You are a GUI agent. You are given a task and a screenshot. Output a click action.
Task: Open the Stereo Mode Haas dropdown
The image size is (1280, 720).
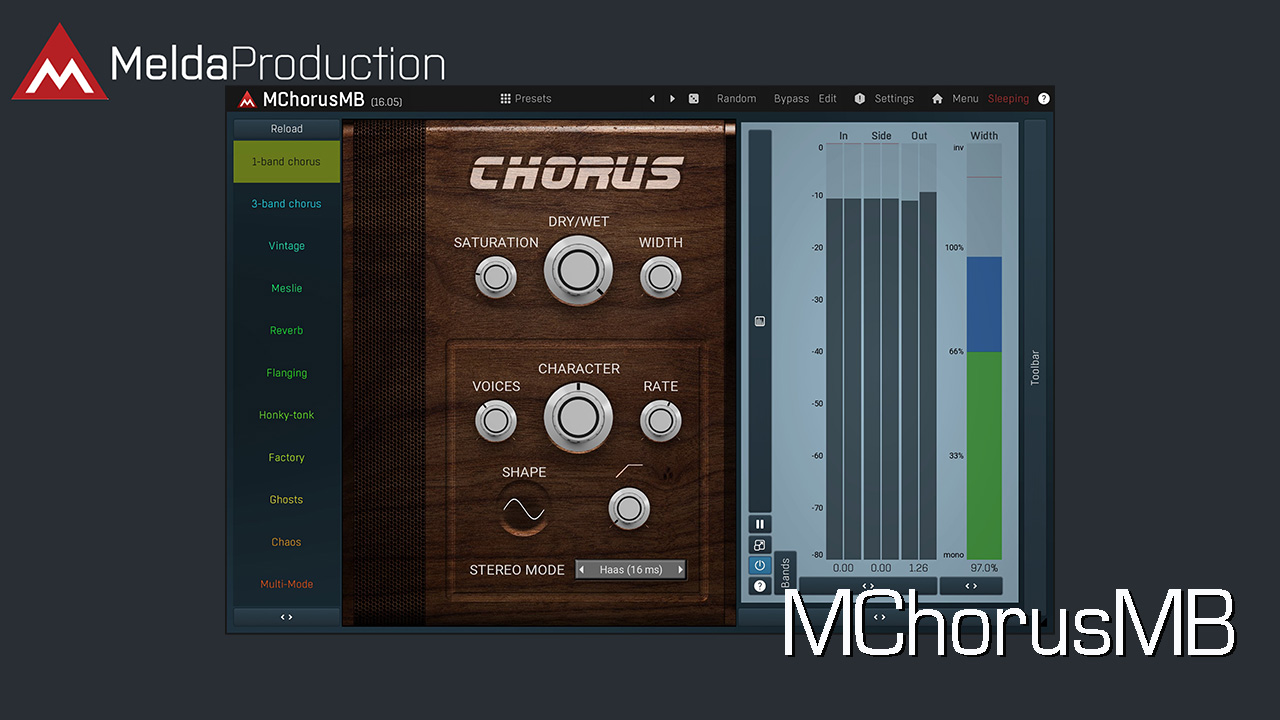630,570
